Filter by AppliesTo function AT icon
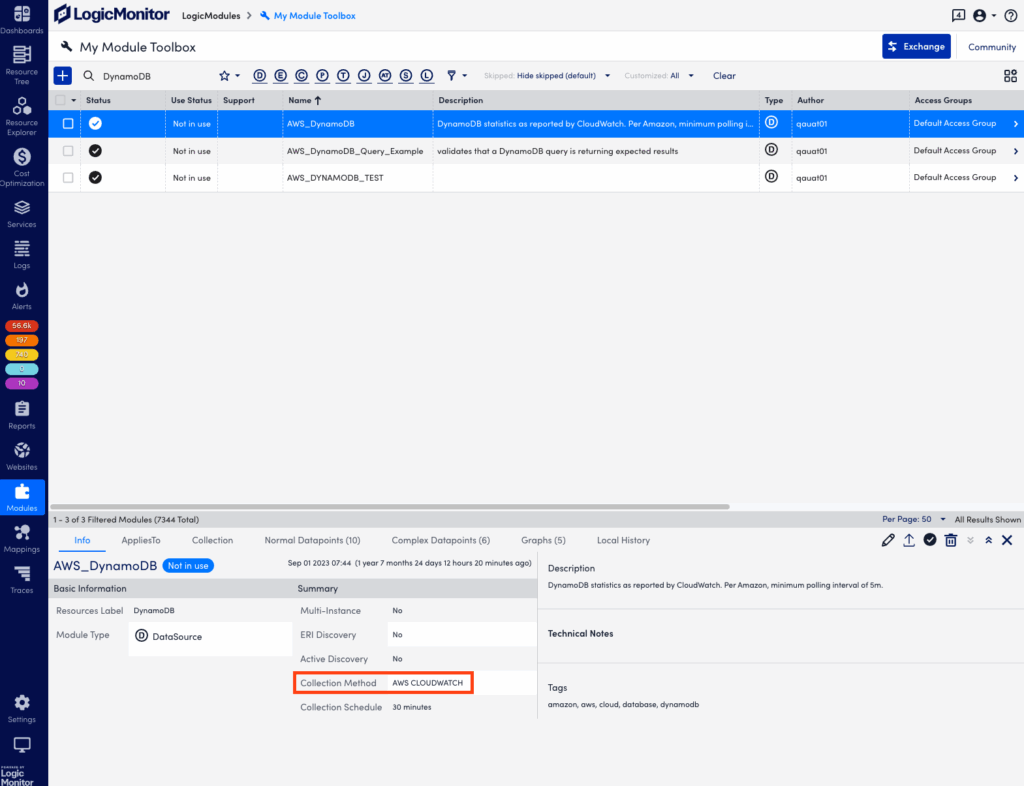This screenshot has width=1024, height=786. pos(385,76)
